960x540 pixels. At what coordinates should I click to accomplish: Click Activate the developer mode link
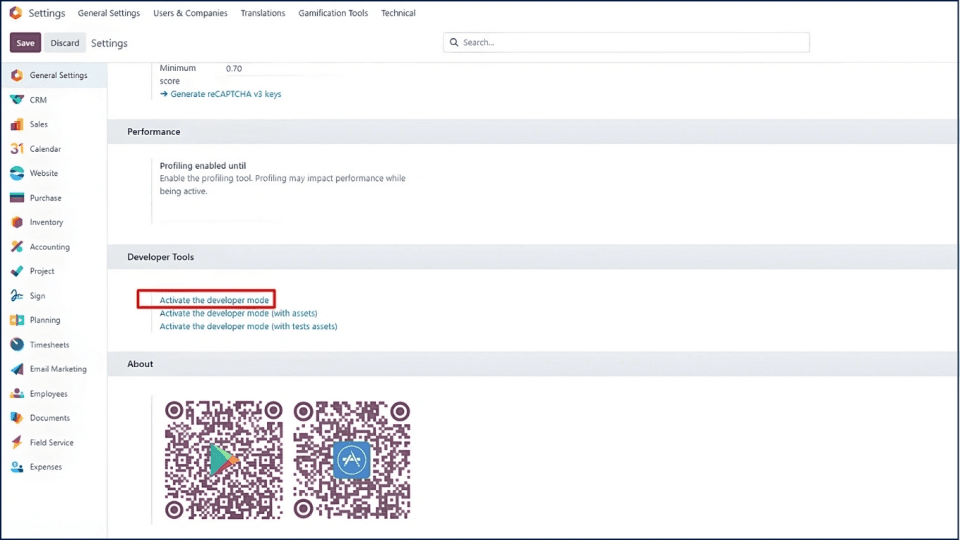coord(214,300)
